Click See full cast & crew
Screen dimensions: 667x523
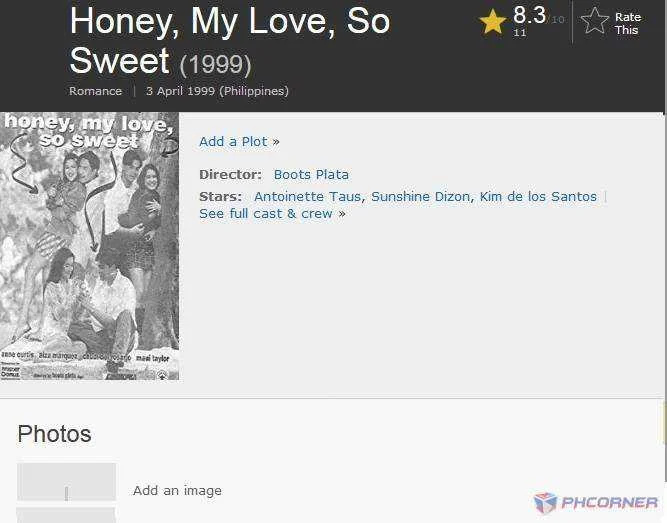[x=272, y=214]
